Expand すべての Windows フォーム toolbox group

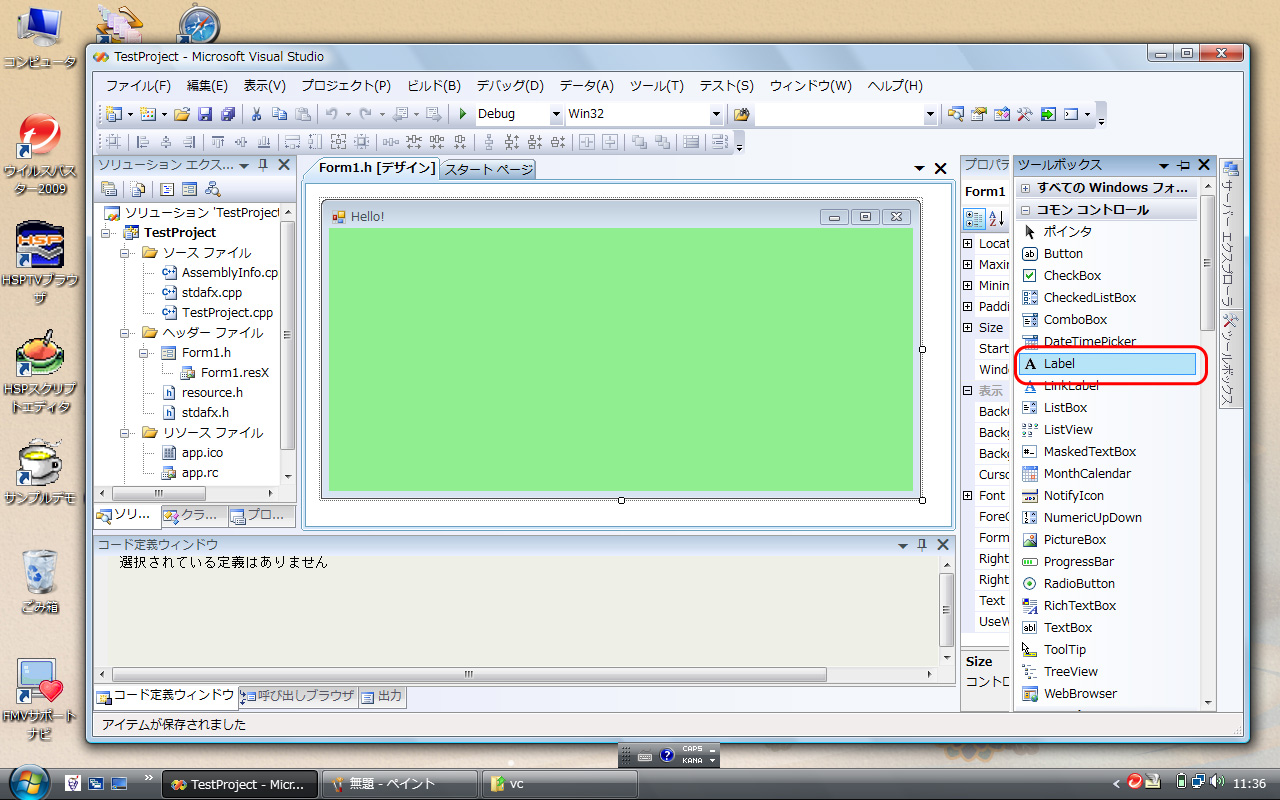1025,188
